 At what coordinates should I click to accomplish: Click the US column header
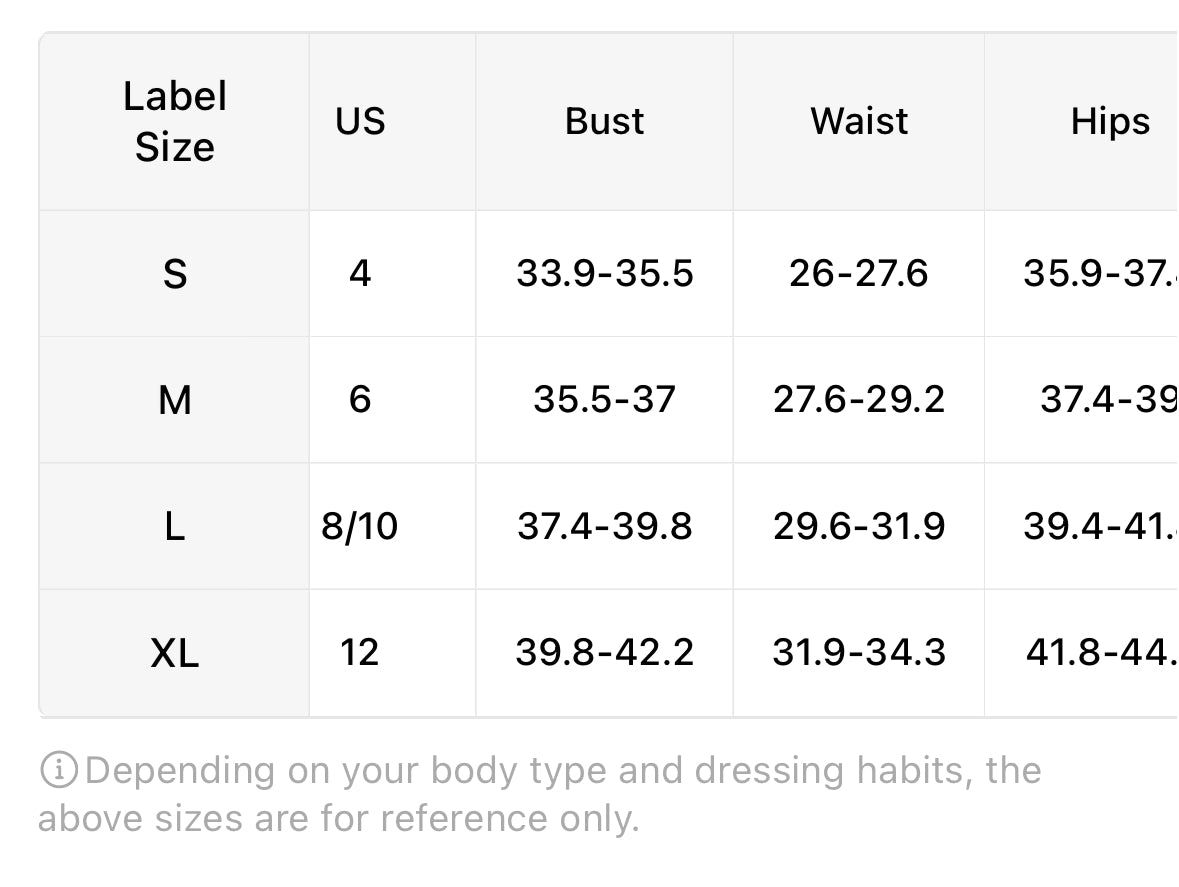click(360, 121)
